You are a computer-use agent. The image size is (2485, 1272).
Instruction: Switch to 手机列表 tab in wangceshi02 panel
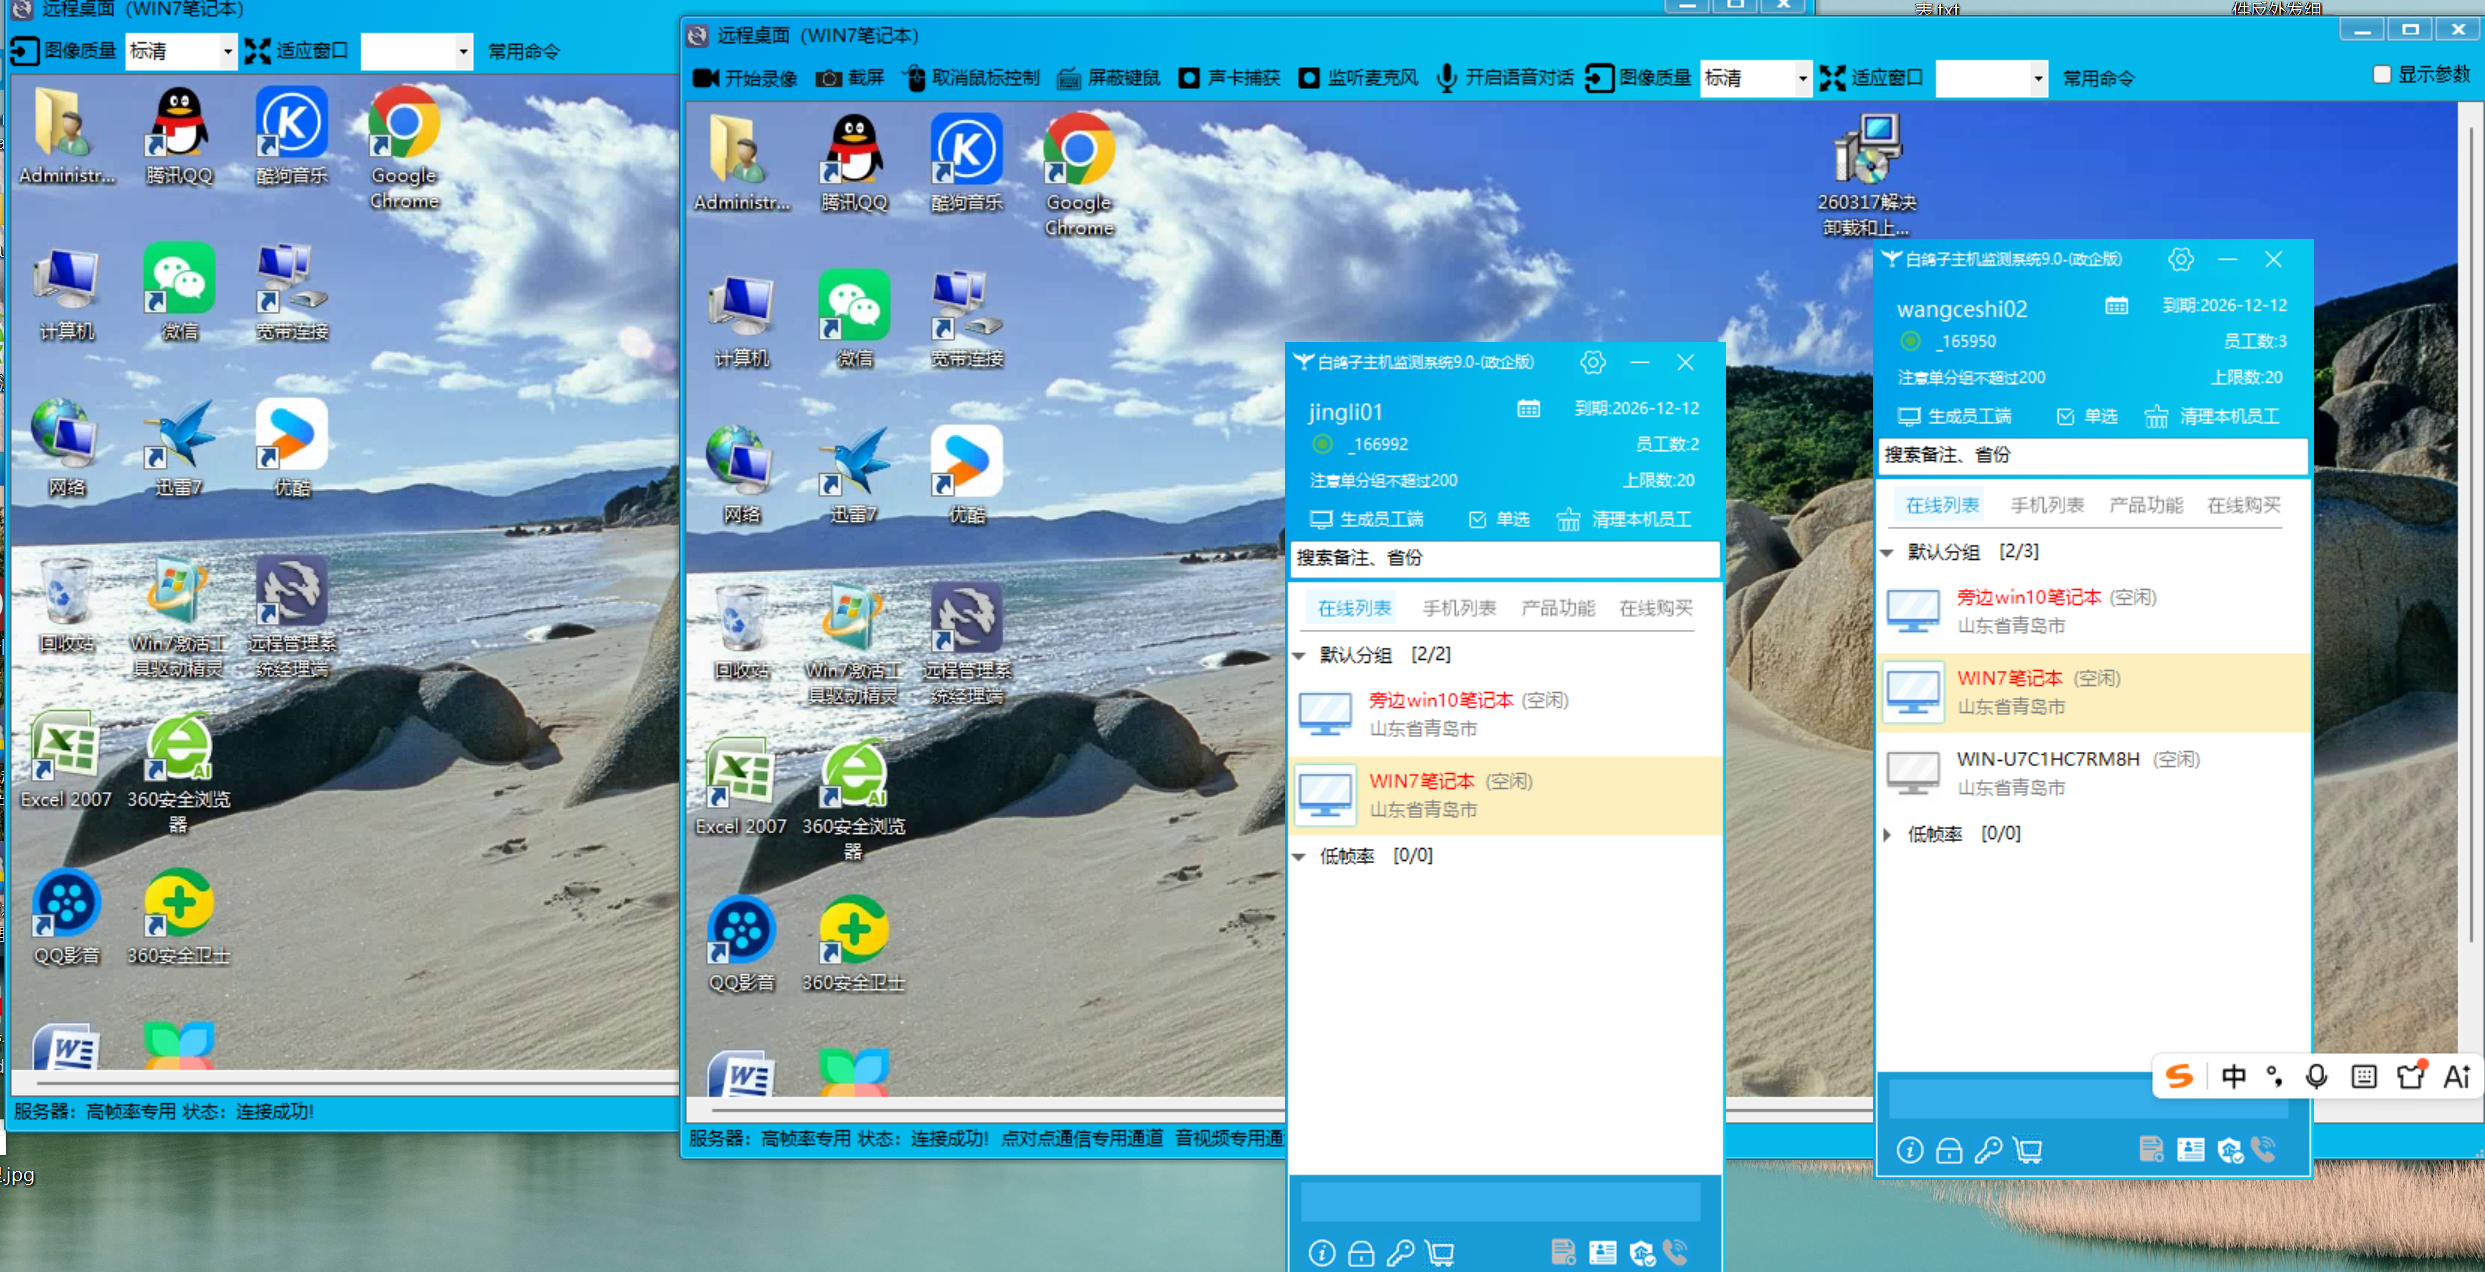pos(2046,505)
